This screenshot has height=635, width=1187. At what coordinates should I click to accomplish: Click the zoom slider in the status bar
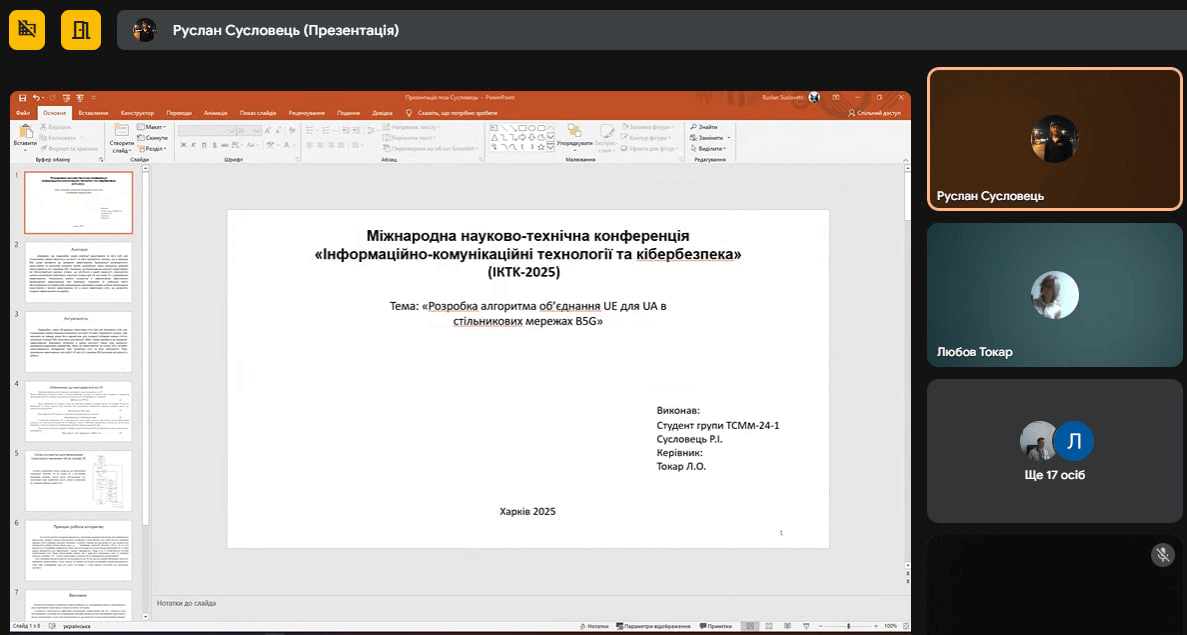(847, 626)
